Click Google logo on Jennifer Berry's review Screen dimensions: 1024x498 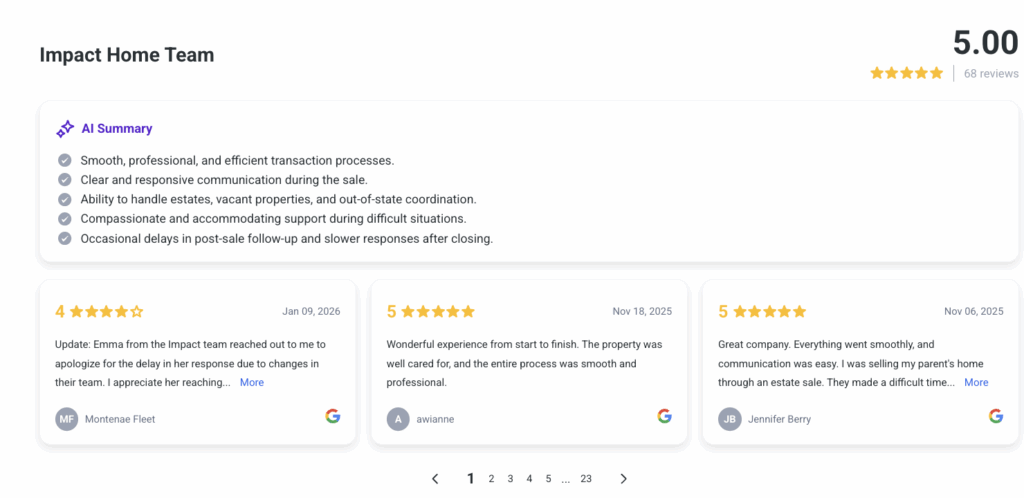pos(996,416)
